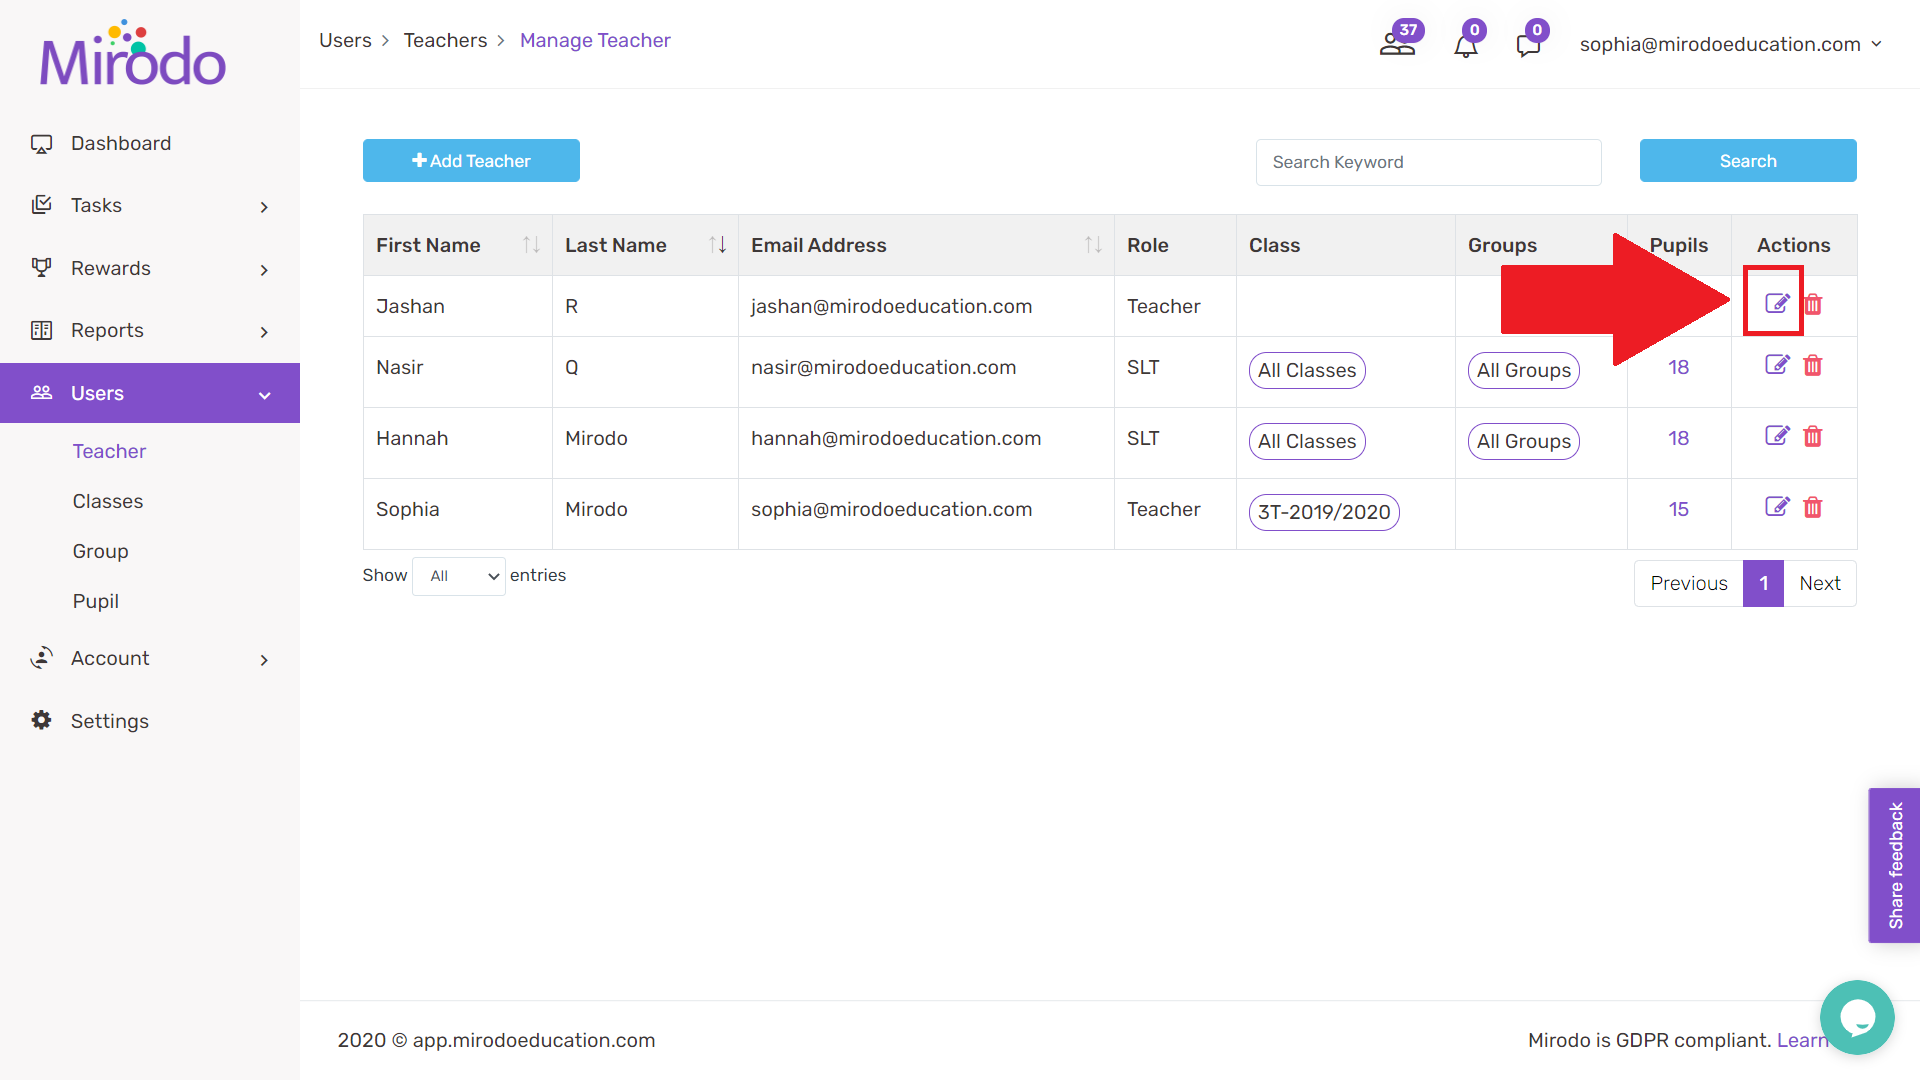Select Teacher under Users
1920x1080 pixels.
point(109,451)
